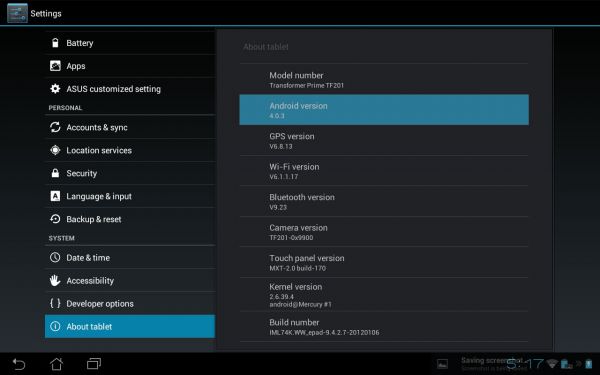600x375 pixels.
Task: Tap the Wi-Fi signal status icon
Action: (551, 364)
